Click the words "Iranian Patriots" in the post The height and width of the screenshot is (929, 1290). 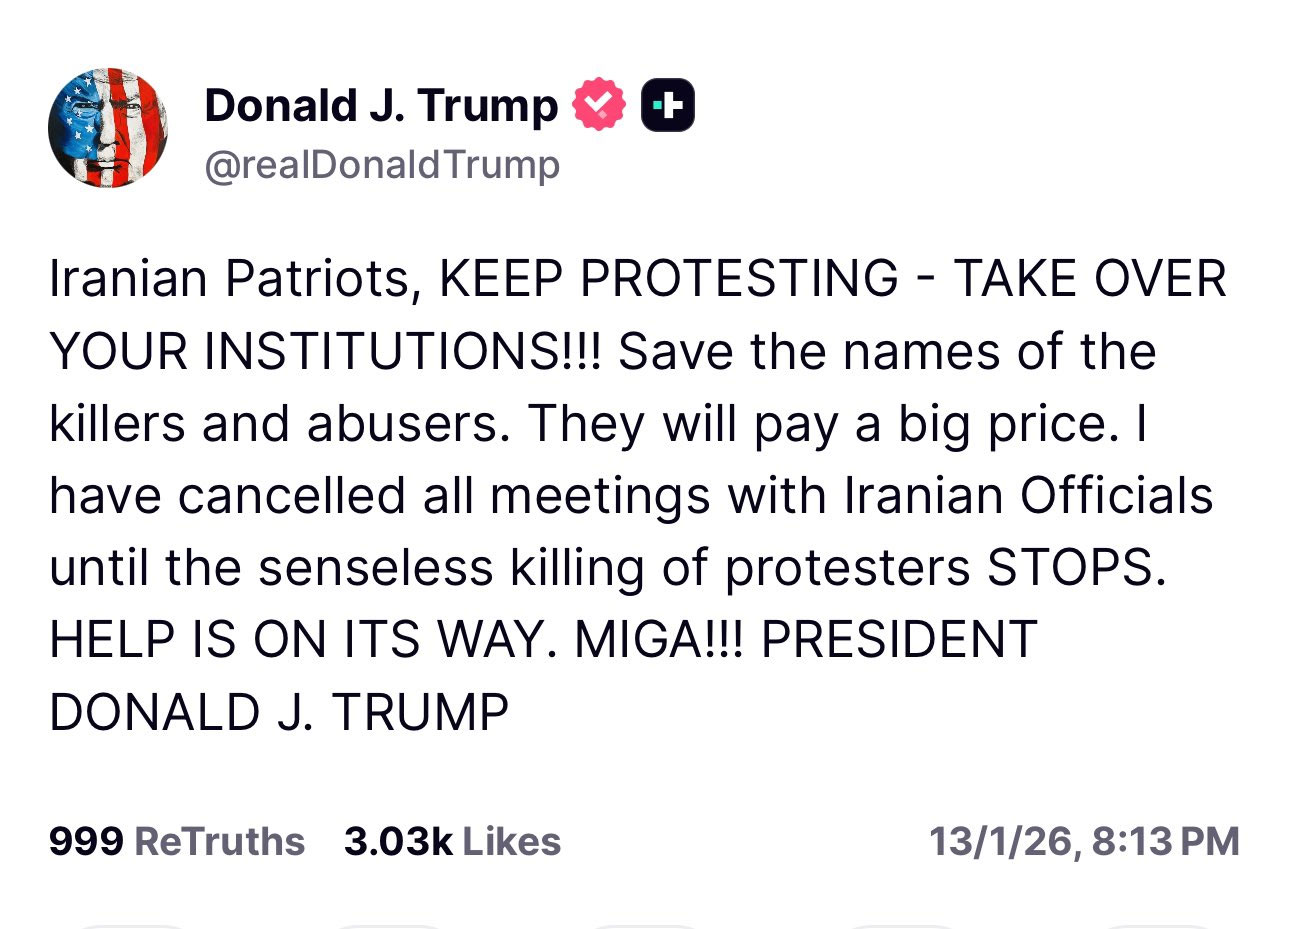(229, 279)
